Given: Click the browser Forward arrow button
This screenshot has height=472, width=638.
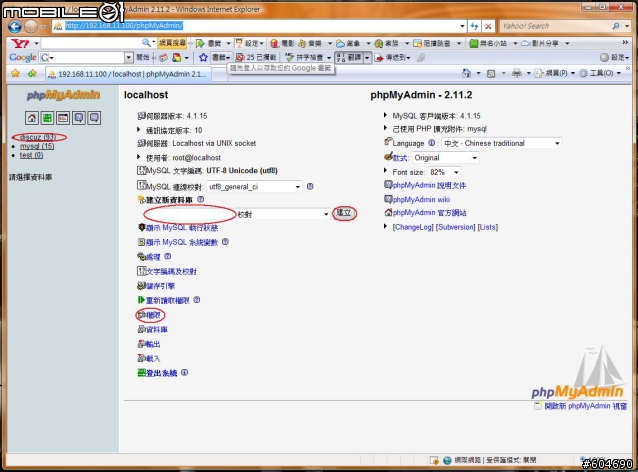Looking at the screenshot, I should (x=31, y=26).
